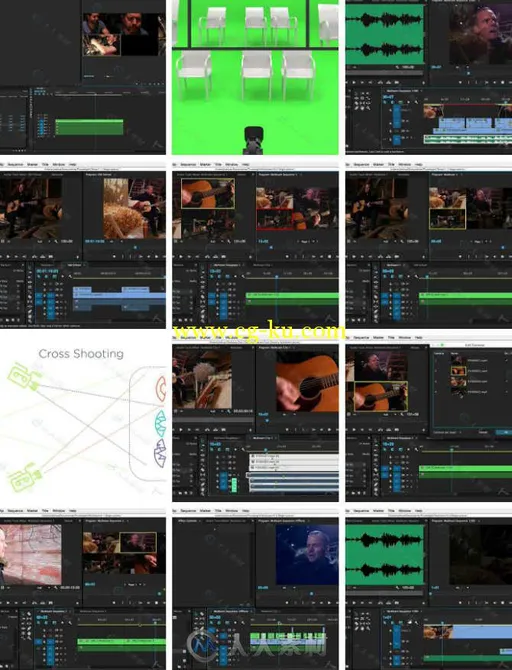Click timeline playhead in red-outlined multicam screenshot

(277, 277)
